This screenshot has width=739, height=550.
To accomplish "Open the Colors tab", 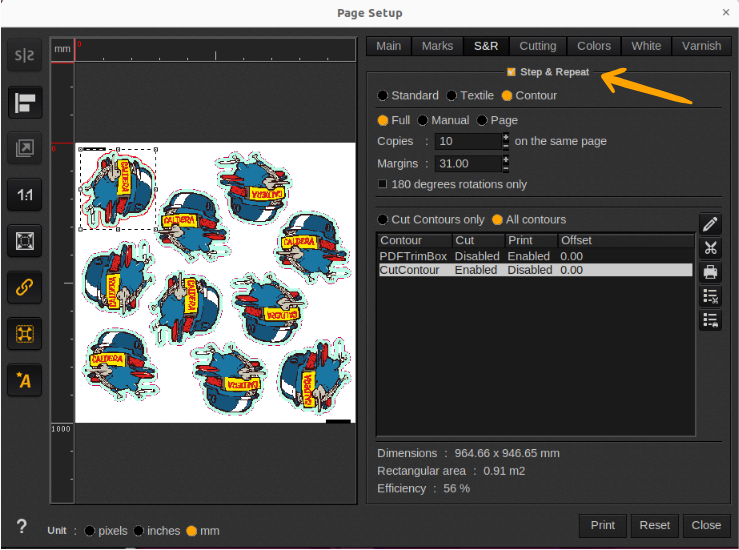I will coord(593,46).
